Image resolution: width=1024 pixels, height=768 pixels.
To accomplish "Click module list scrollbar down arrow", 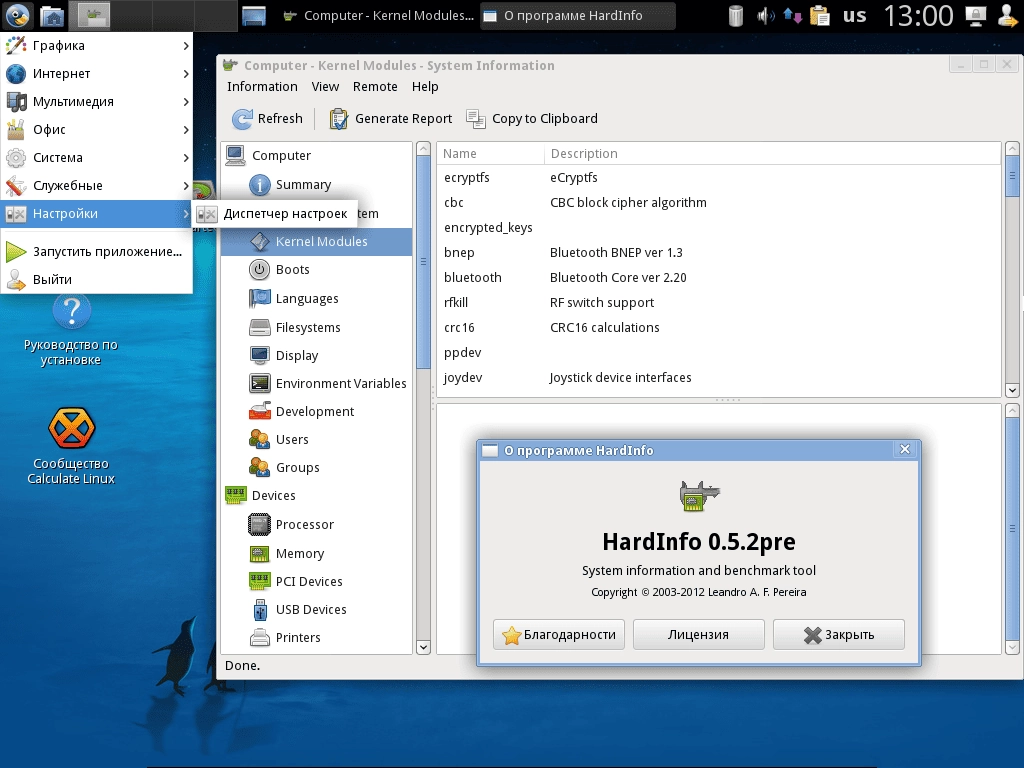I will click(1012, 390).
